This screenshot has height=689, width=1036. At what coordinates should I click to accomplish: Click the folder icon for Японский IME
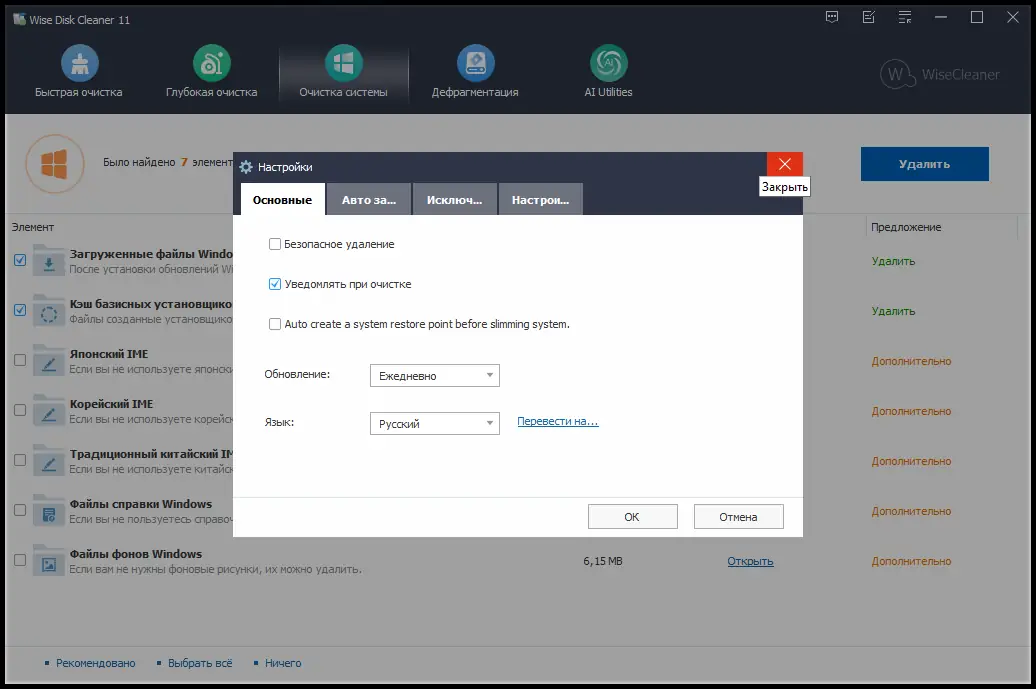pyautogui.click(x=49, y=360)
